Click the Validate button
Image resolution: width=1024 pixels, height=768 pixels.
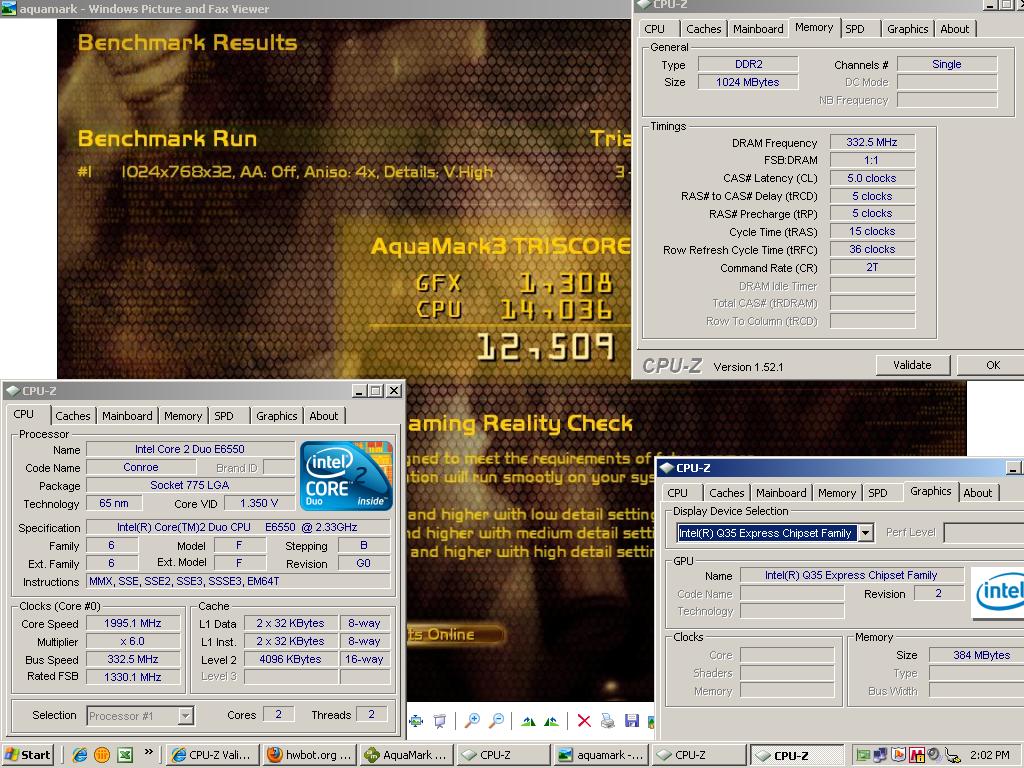click(x=912, y=365)
